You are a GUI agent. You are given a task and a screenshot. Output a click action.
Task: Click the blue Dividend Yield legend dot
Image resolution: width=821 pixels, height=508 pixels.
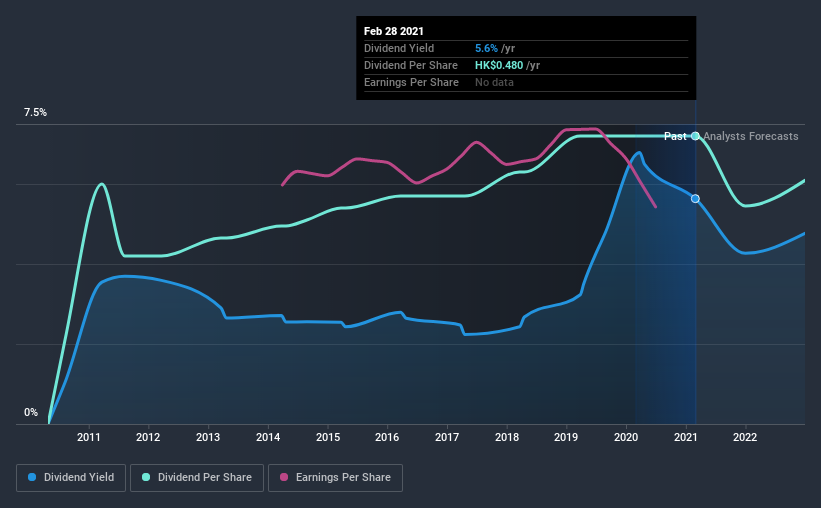coord(32,477)
